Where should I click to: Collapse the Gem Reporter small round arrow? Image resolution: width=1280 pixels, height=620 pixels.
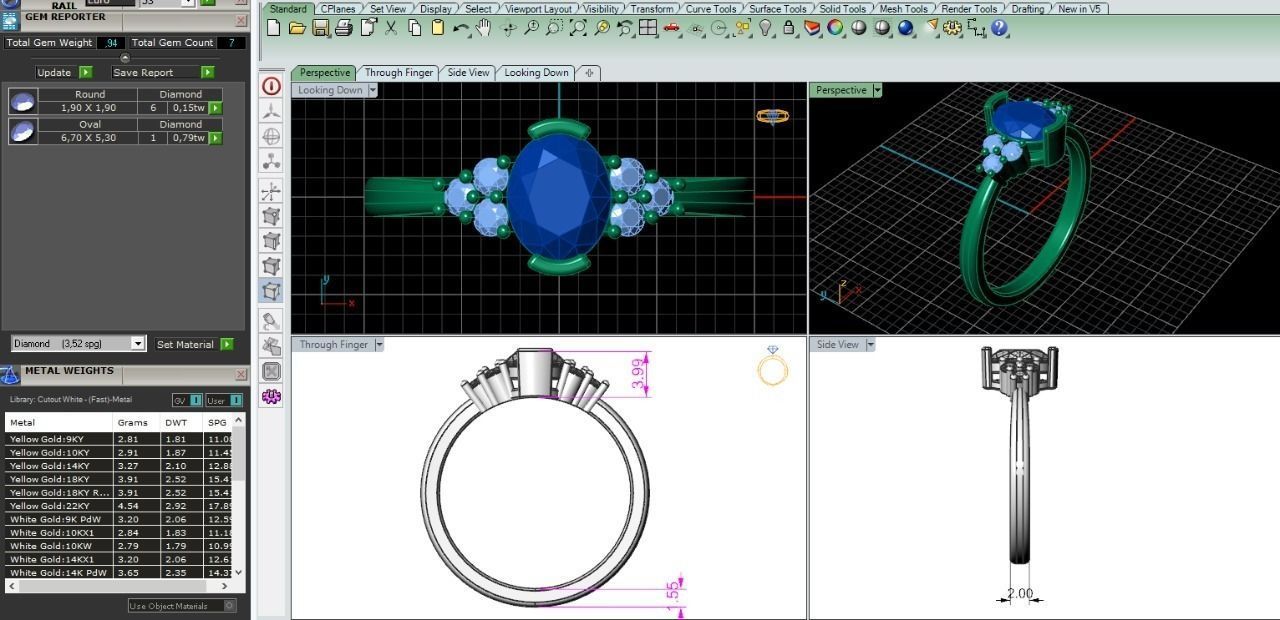[125, 58]
